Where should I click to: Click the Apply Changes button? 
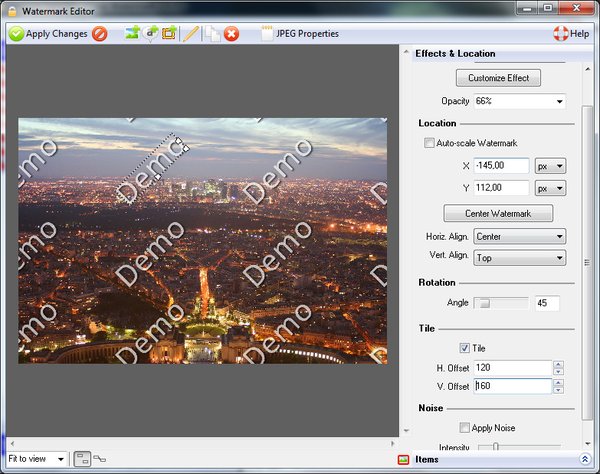(48, 34)
